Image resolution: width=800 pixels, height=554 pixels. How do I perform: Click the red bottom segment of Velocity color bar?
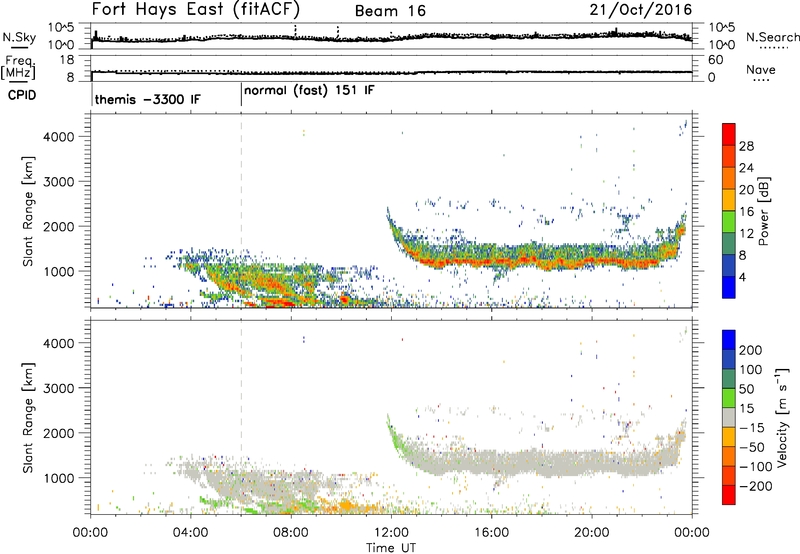729,495
